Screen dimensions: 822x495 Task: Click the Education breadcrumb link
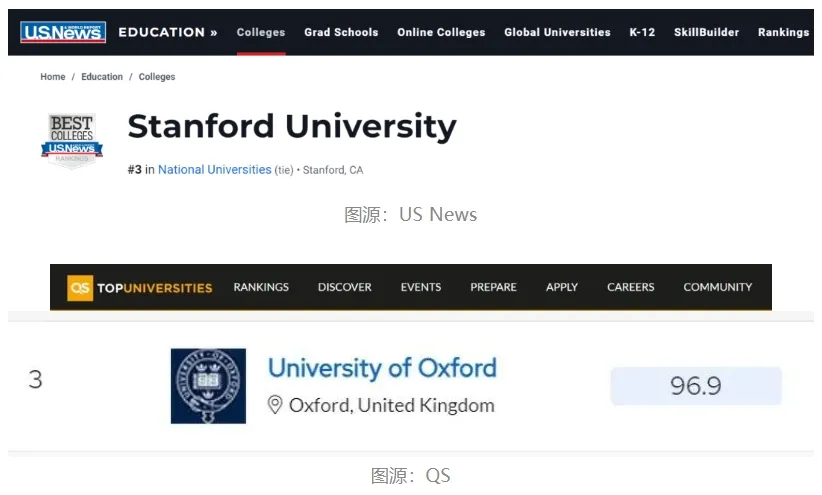coord(102,77)
